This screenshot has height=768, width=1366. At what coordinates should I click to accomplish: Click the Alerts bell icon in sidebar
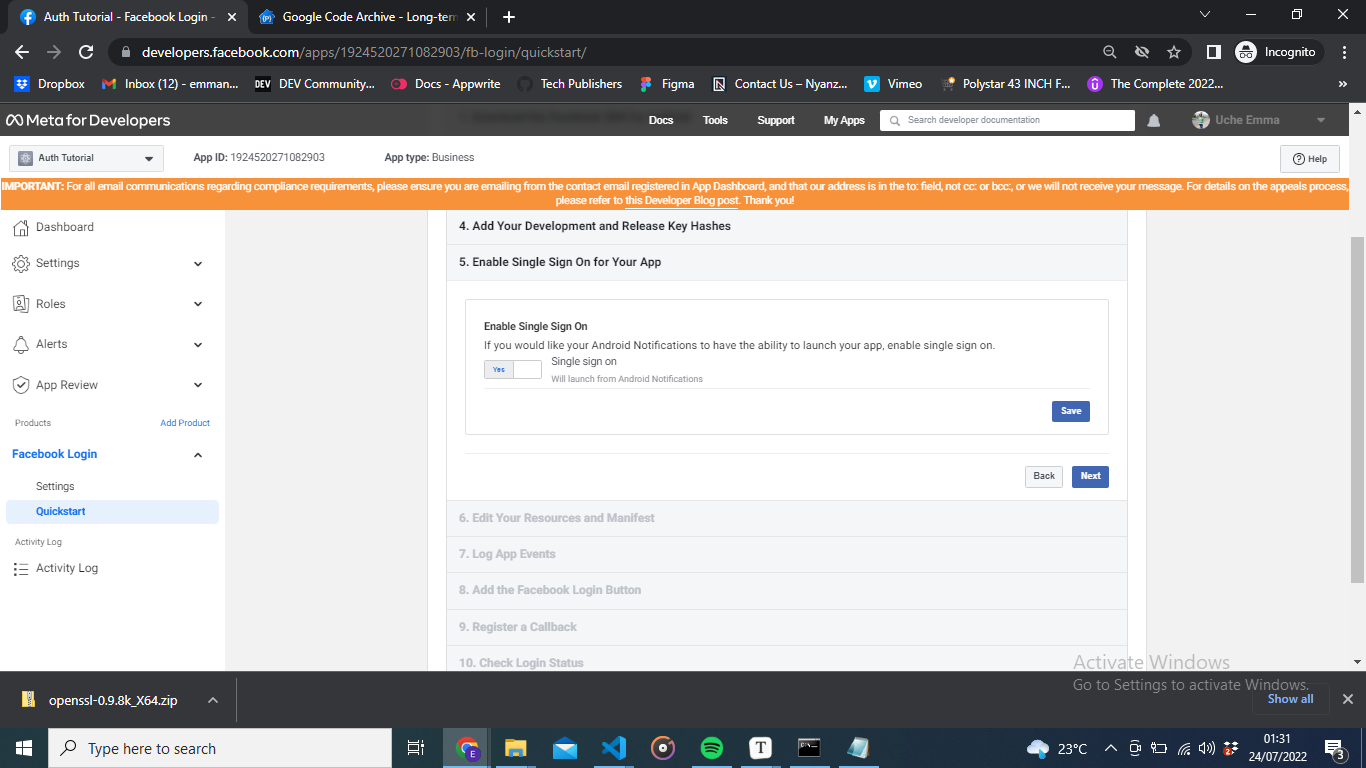(20, 344)
